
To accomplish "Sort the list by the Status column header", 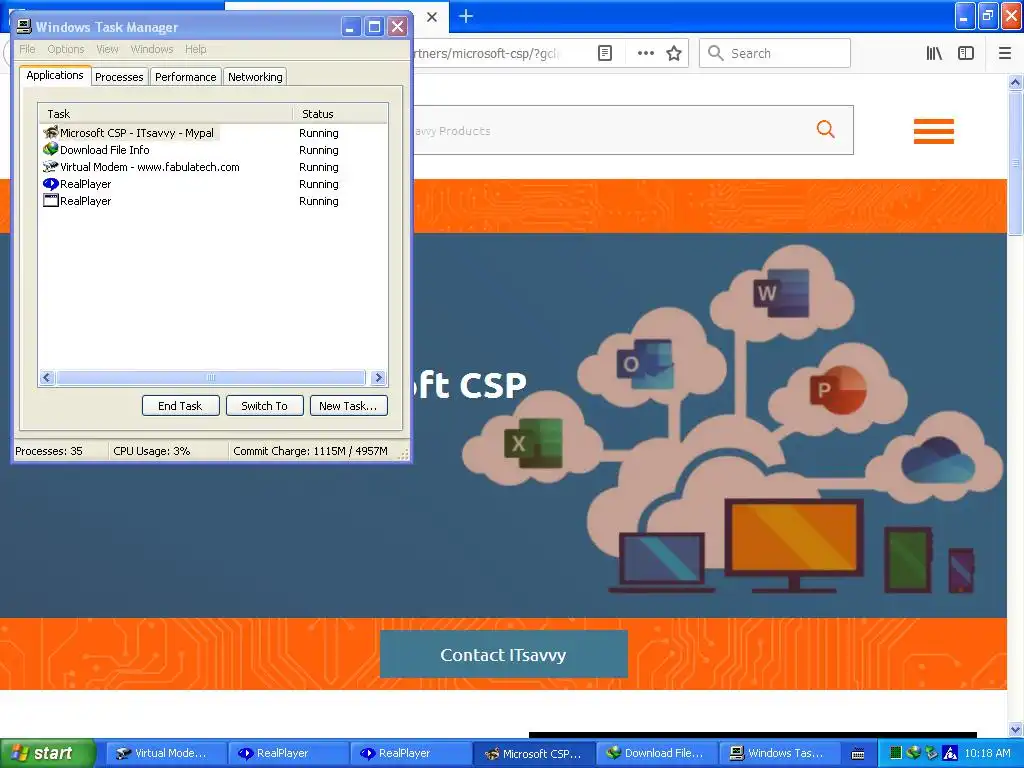I will point(340,114).
